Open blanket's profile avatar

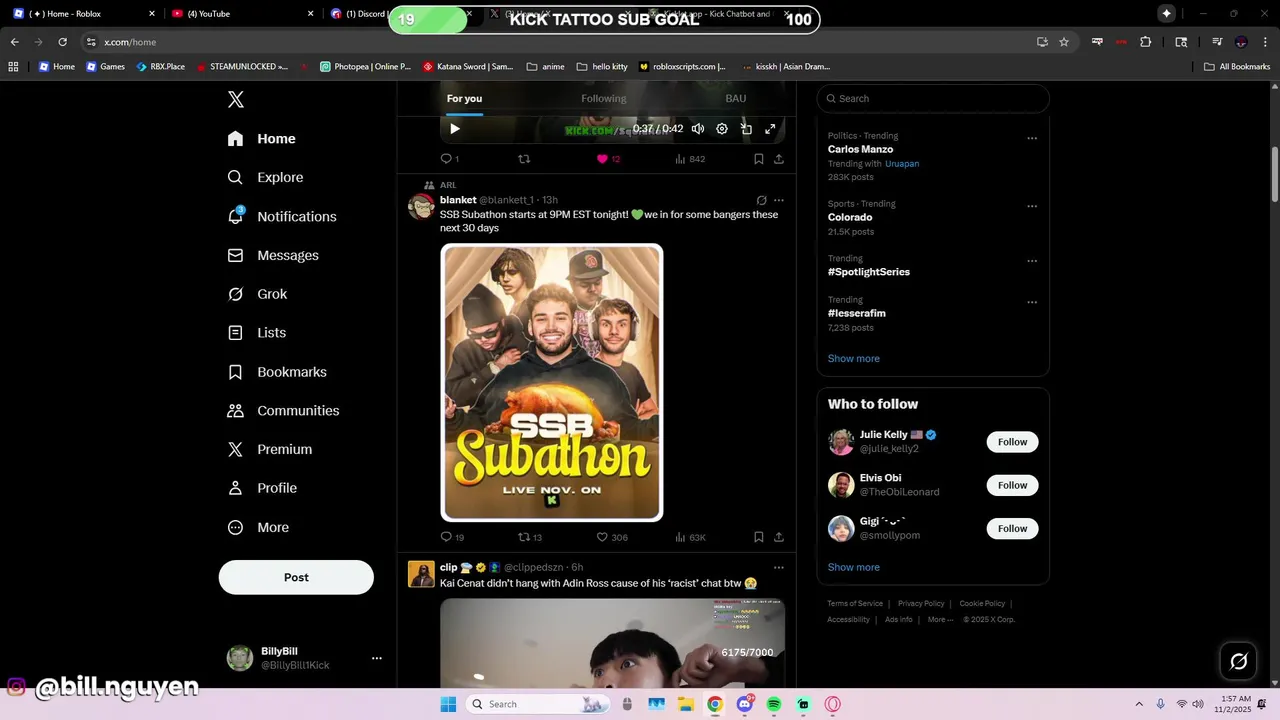click(x=421, y=206)
